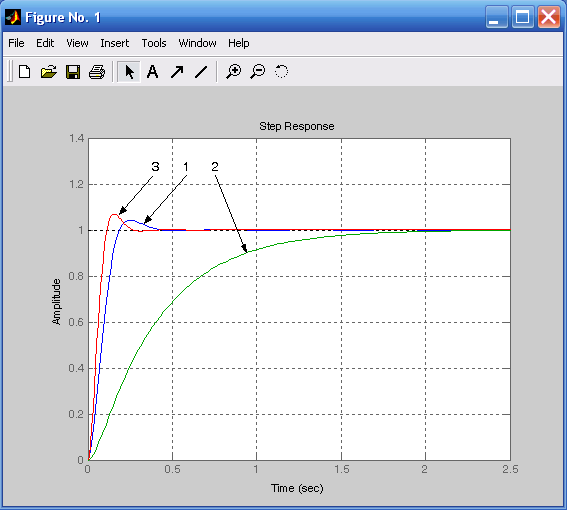The width and height of the screenshot is (567, 510).
Task: Select the Insert Arrow tool
Action: 177,72
